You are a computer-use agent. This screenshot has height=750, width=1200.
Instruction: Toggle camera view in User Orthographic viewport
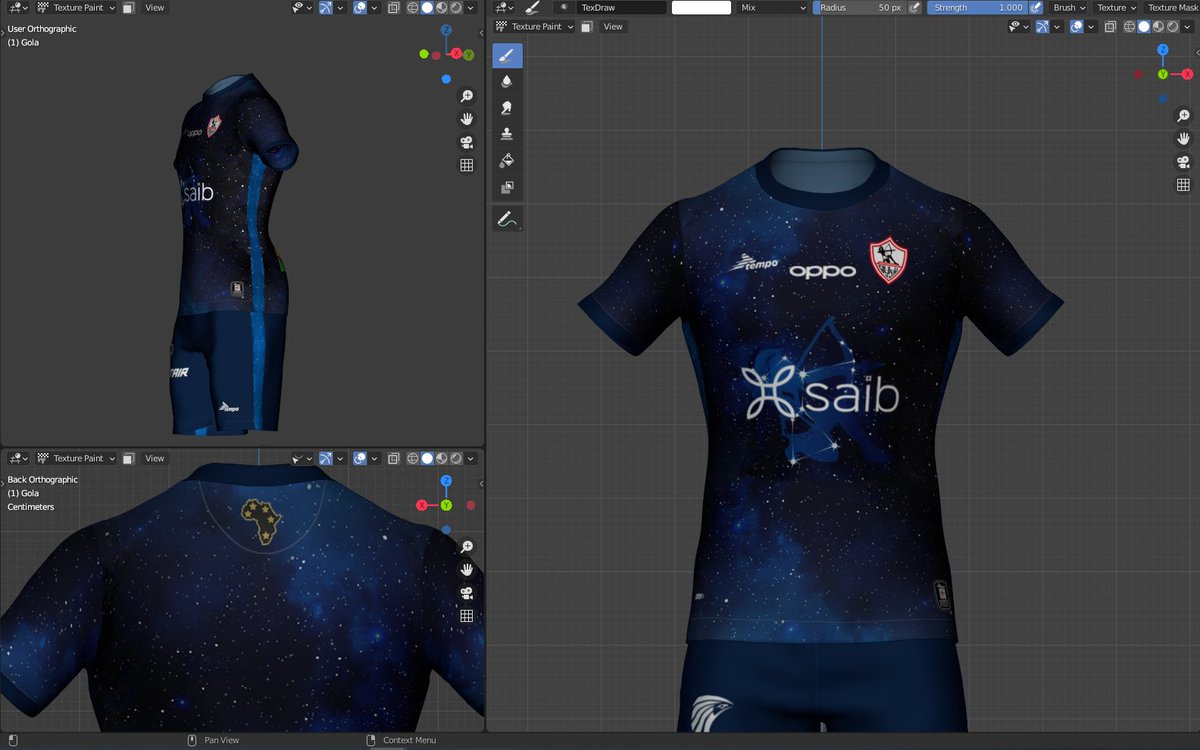[x=466, y=142]
